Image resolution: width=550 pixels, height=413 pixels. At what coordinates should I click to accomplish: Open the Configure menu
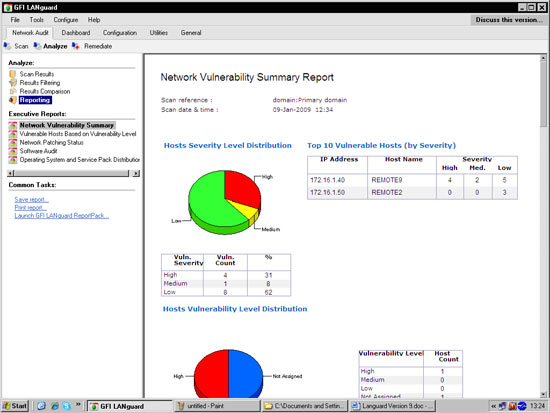coord(66,20)
